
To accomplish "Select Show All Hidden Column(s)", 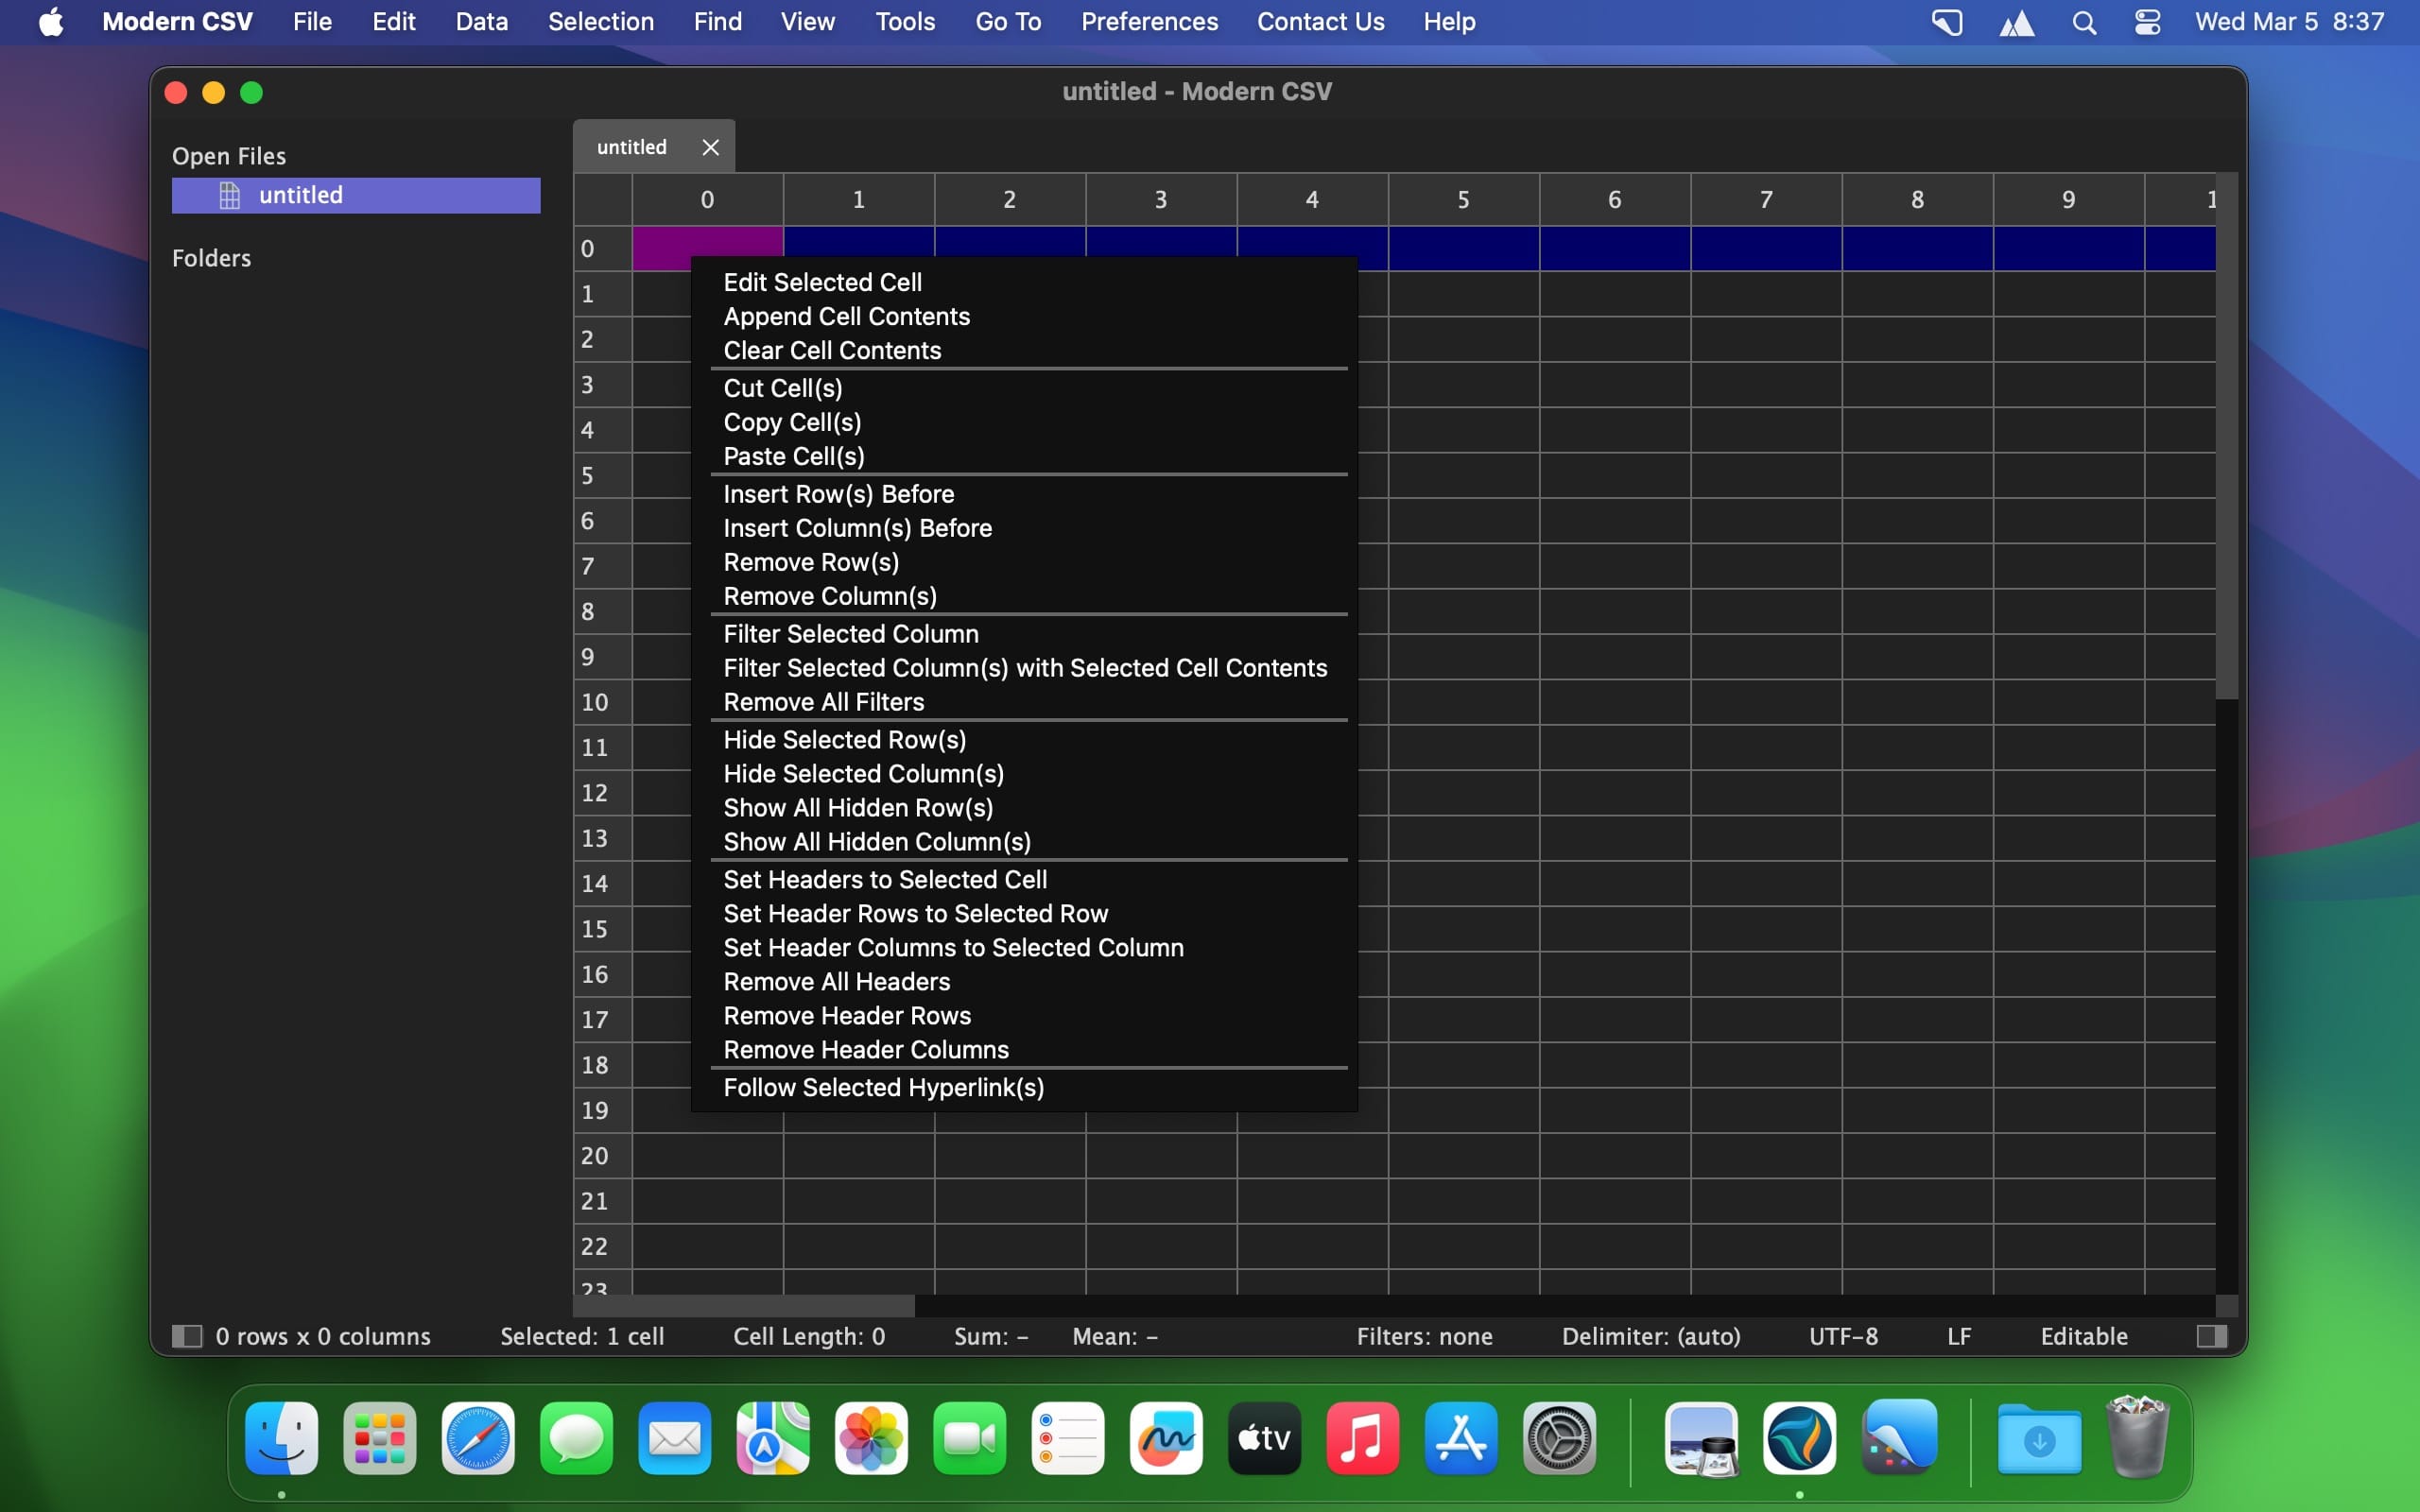I will click(x=877, y=842).
